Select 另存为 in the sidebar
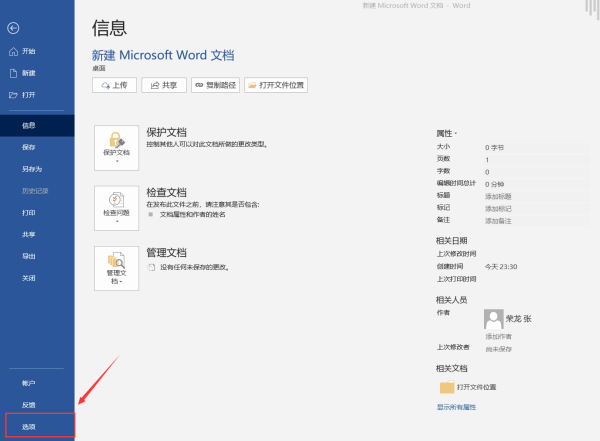This screenshot has width=600, height=441. pos(32,169)
